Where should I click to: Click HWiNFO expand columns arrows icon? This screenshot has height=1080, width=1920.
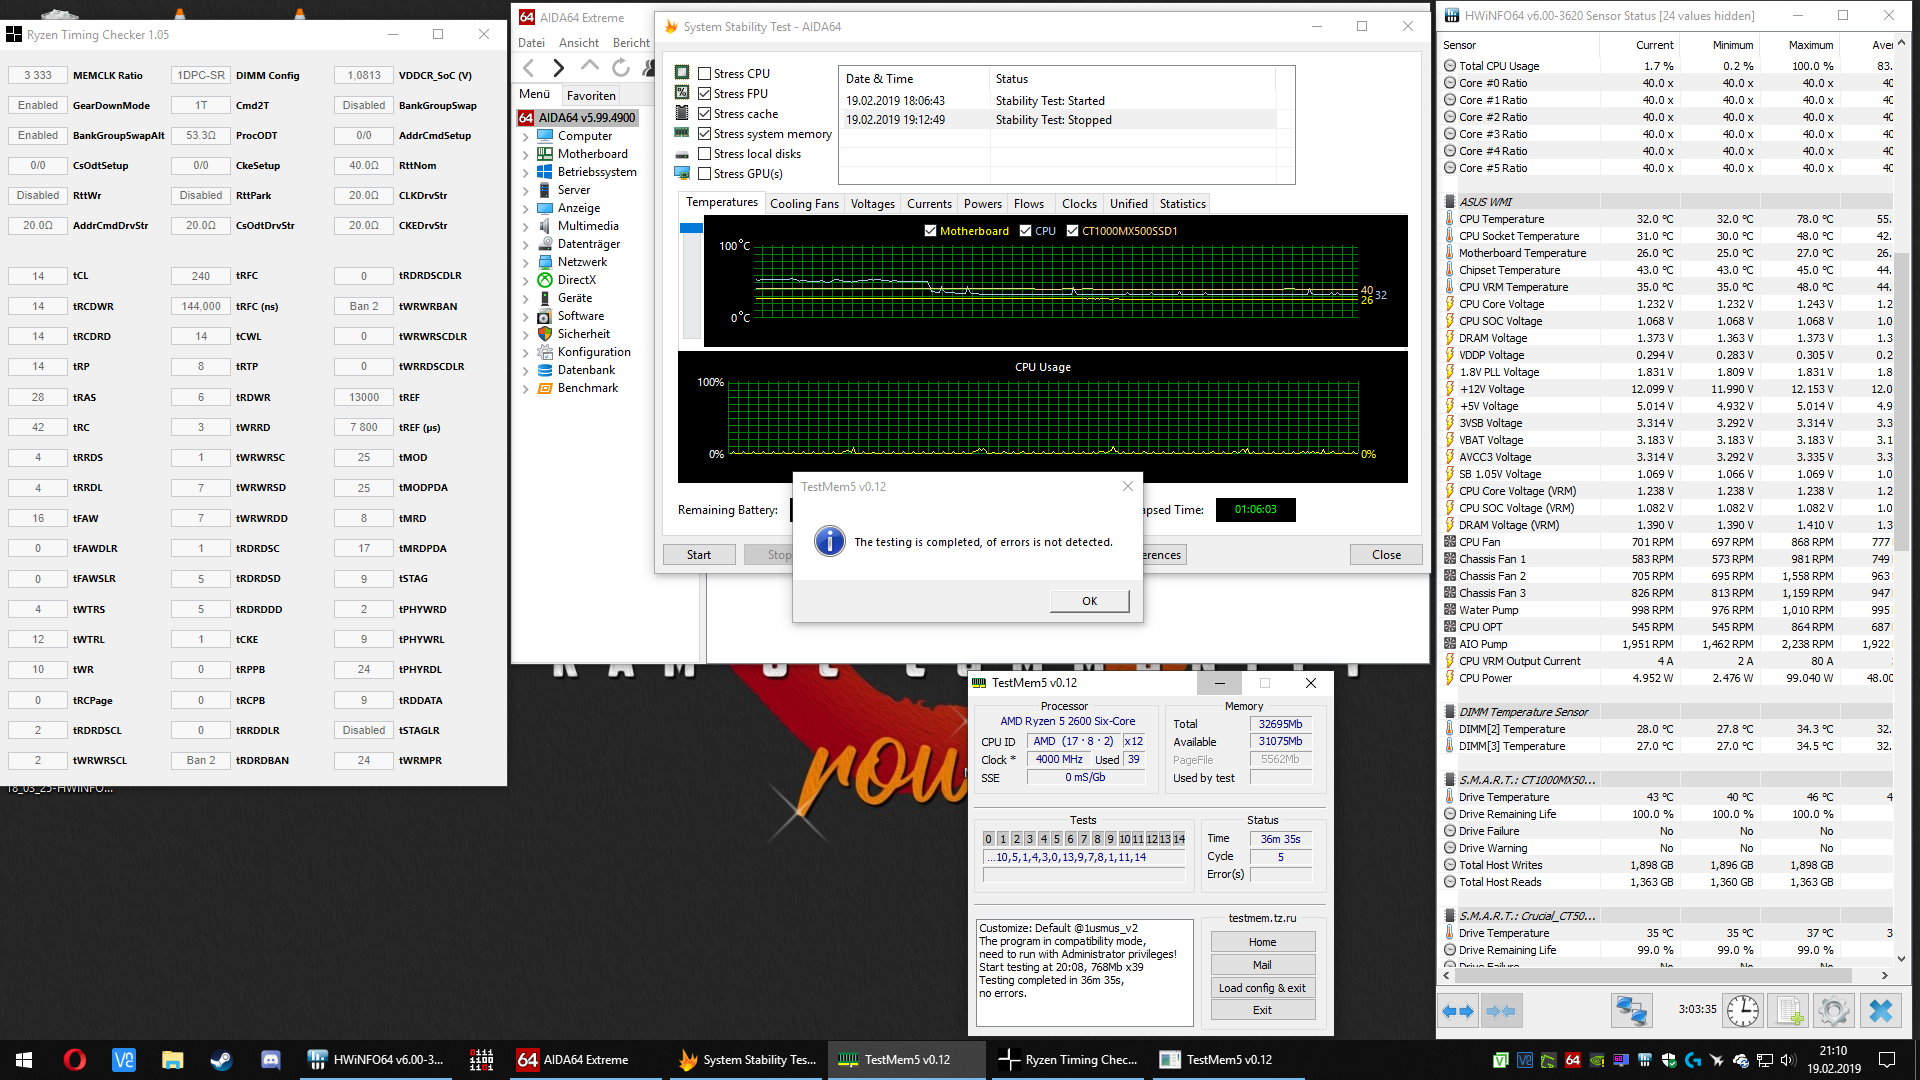click(1458, 1011)
